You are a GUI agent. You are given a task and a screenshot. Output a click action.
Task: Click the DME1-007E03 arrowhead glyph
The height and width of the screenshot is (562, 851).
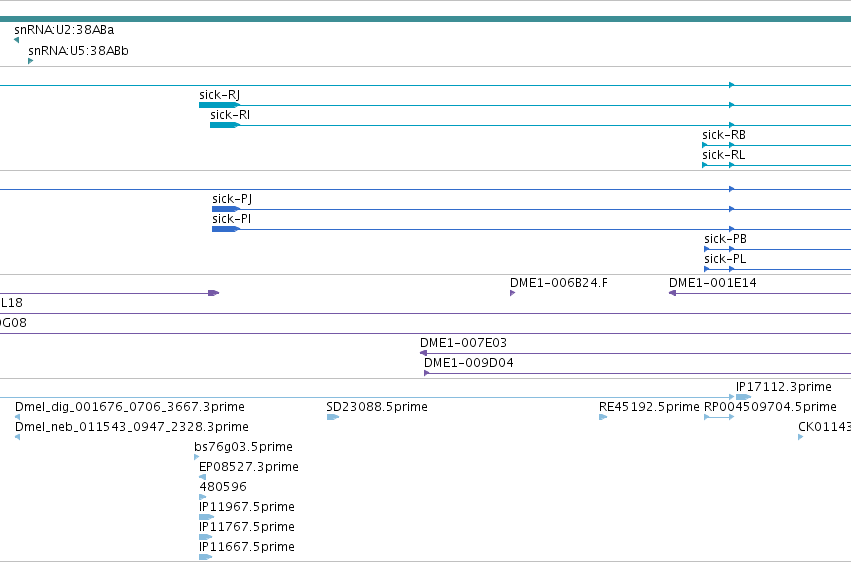coord(423,353)
